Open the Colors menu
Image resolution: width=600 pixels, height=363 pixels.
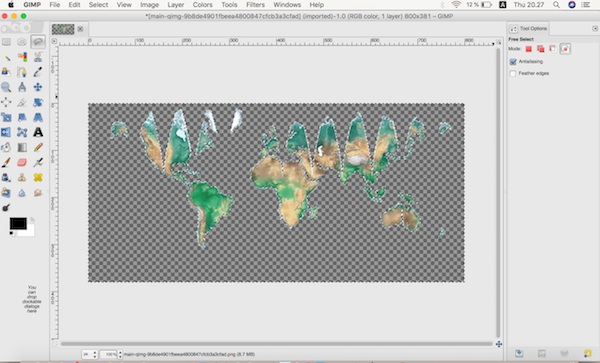coord(202,5)
